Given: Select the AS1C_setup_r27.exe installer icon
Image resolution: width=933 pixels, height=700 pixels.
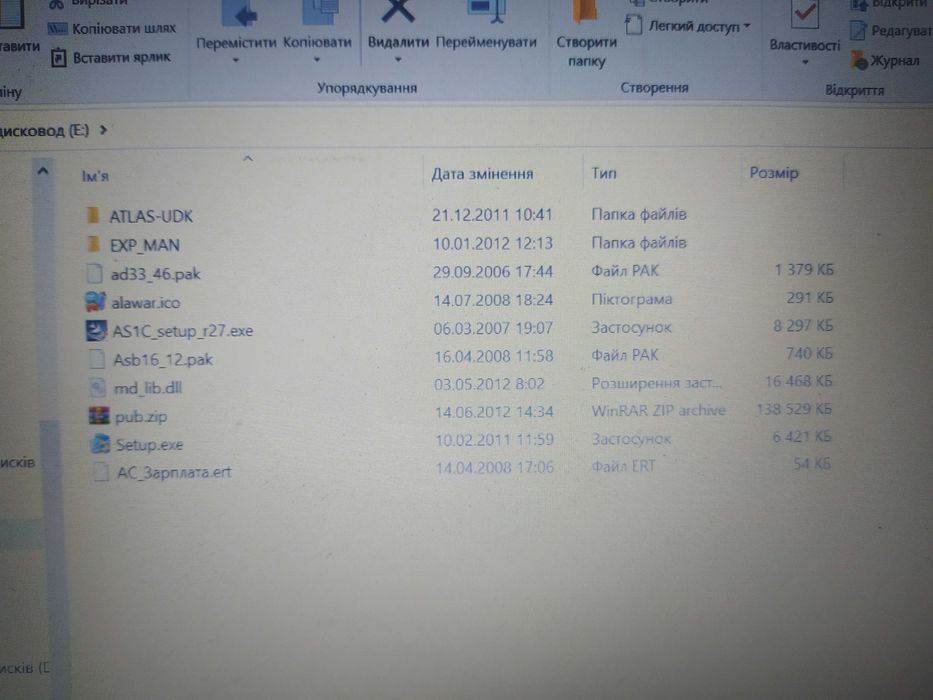Looking at the screenshot, I should click(x=96, y=330).
